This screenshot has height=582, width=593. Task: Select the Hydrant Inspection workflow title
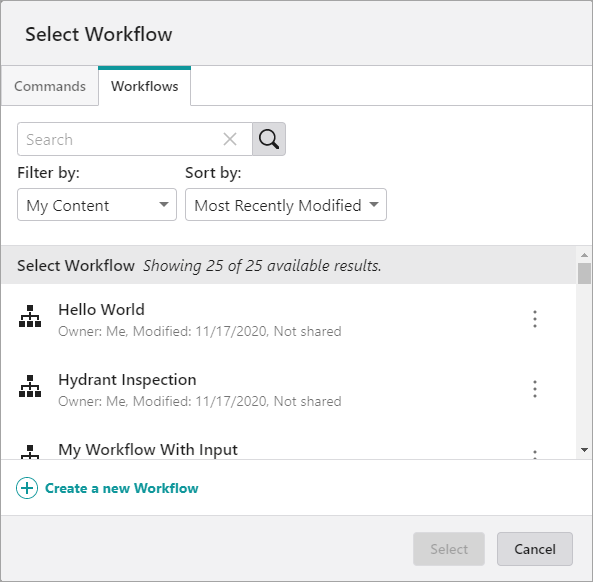[x=127, y=380]
